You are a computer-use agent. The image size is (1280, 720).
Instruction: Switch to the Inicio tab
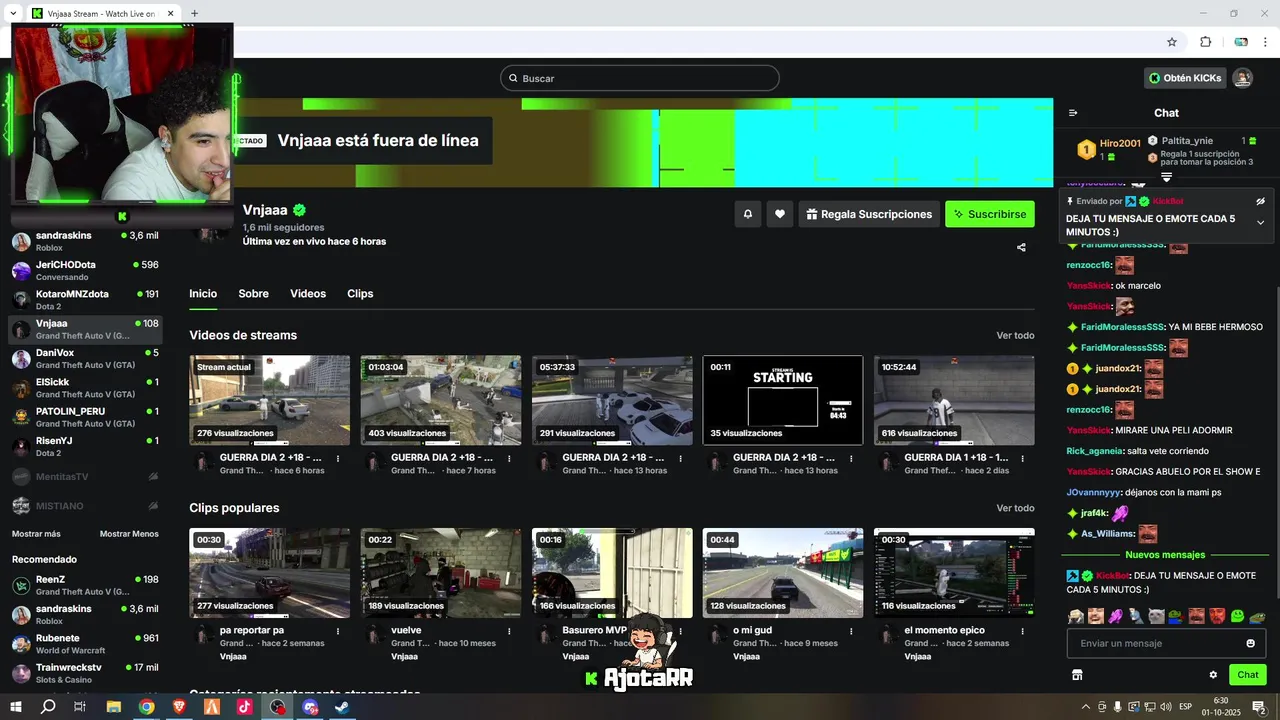click(x=203, y=294)
